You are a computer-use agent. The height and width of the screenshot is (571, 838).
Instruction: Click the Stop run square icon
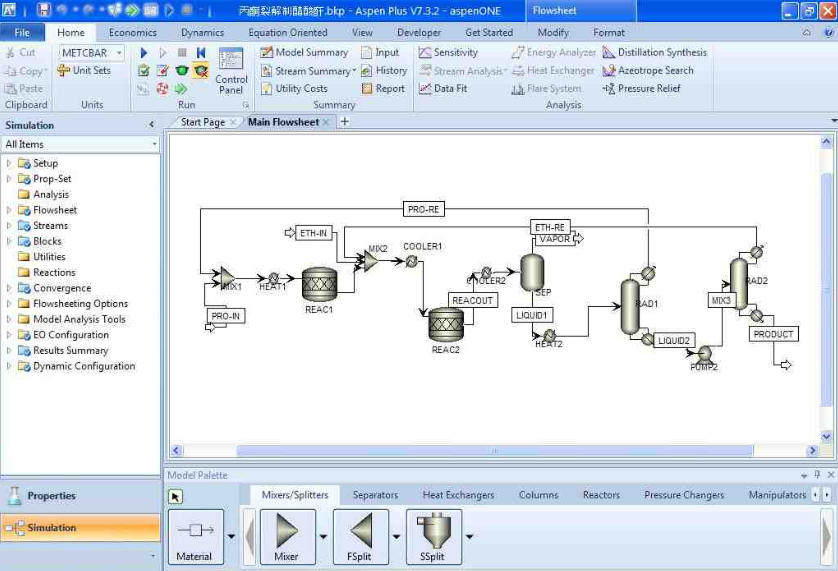[x=182, y=52]
